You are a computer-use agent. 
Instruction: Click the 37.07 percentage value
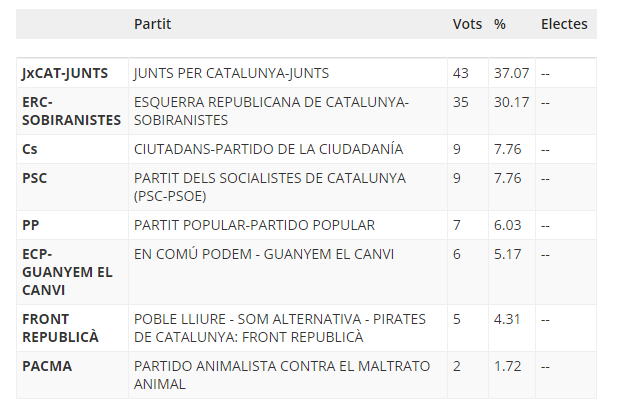tap(510, 74)
